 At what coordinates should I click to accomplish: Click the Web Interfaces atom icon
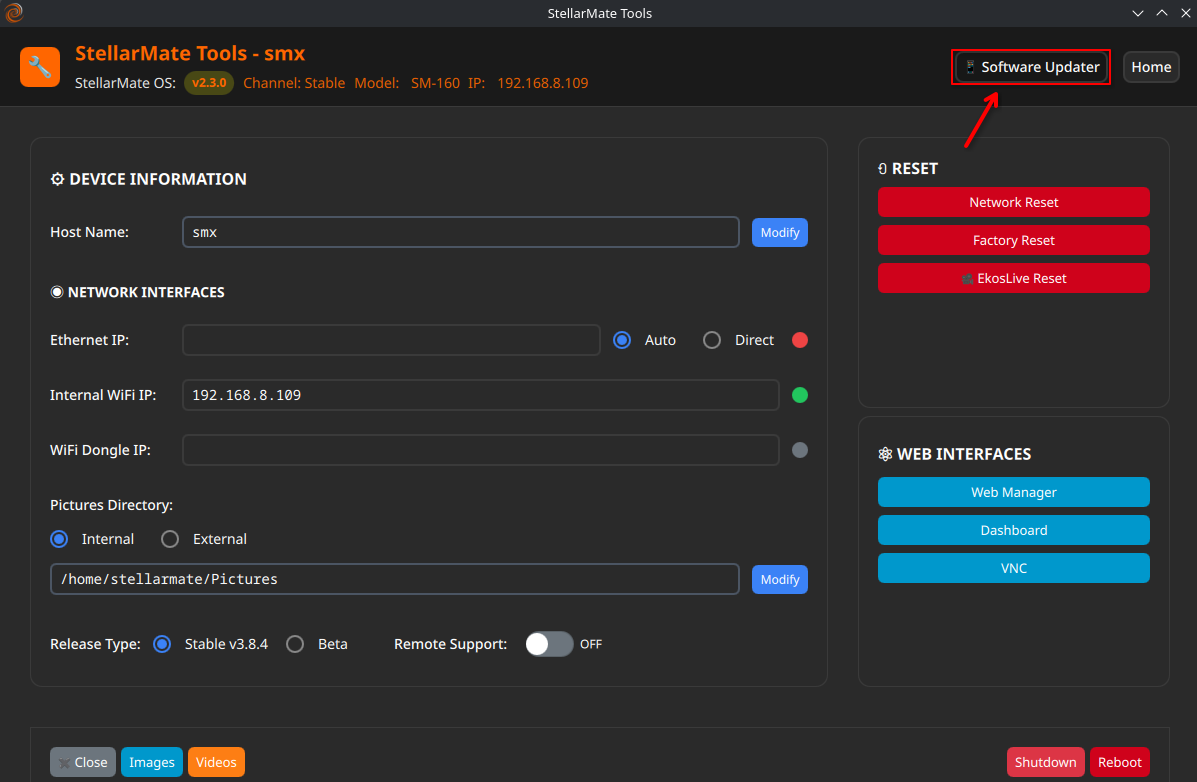click(x=885, y=454)
